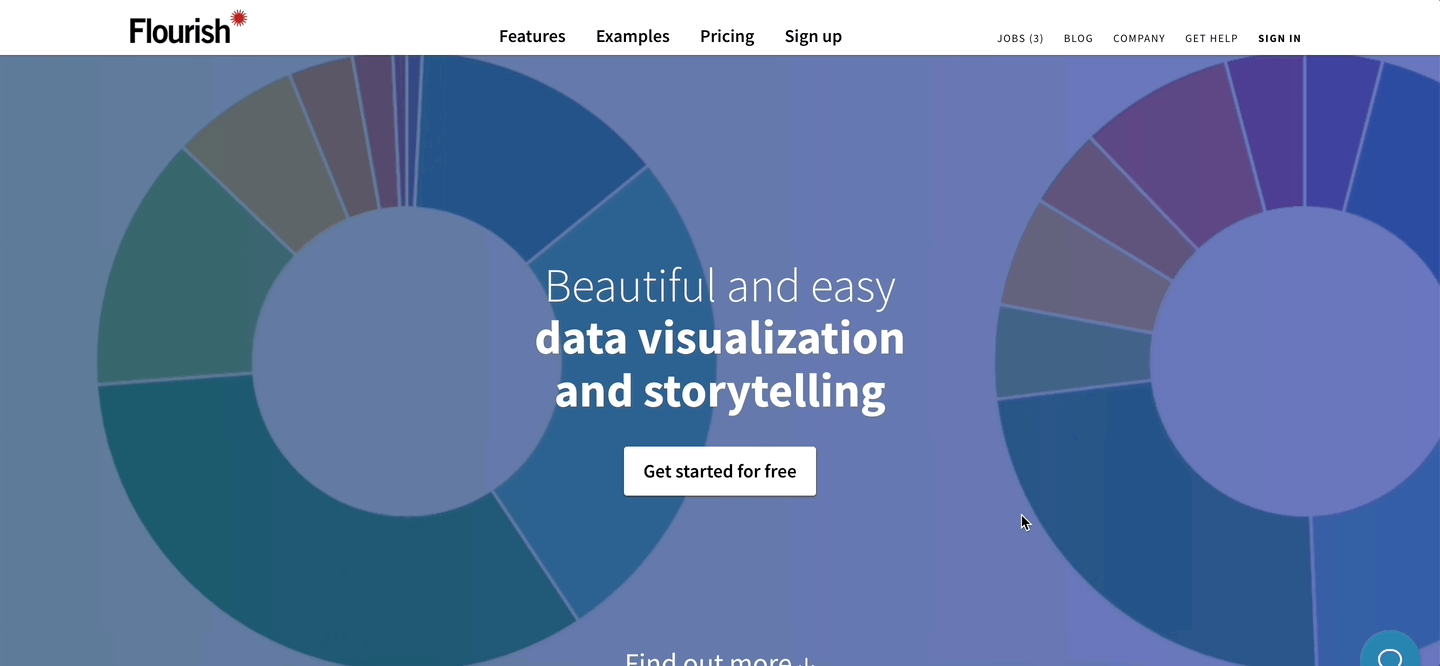The height and width of the screenshot is (666, 1440).
Task: Click Sign In in the header
Action: [x=1279, y=38]
